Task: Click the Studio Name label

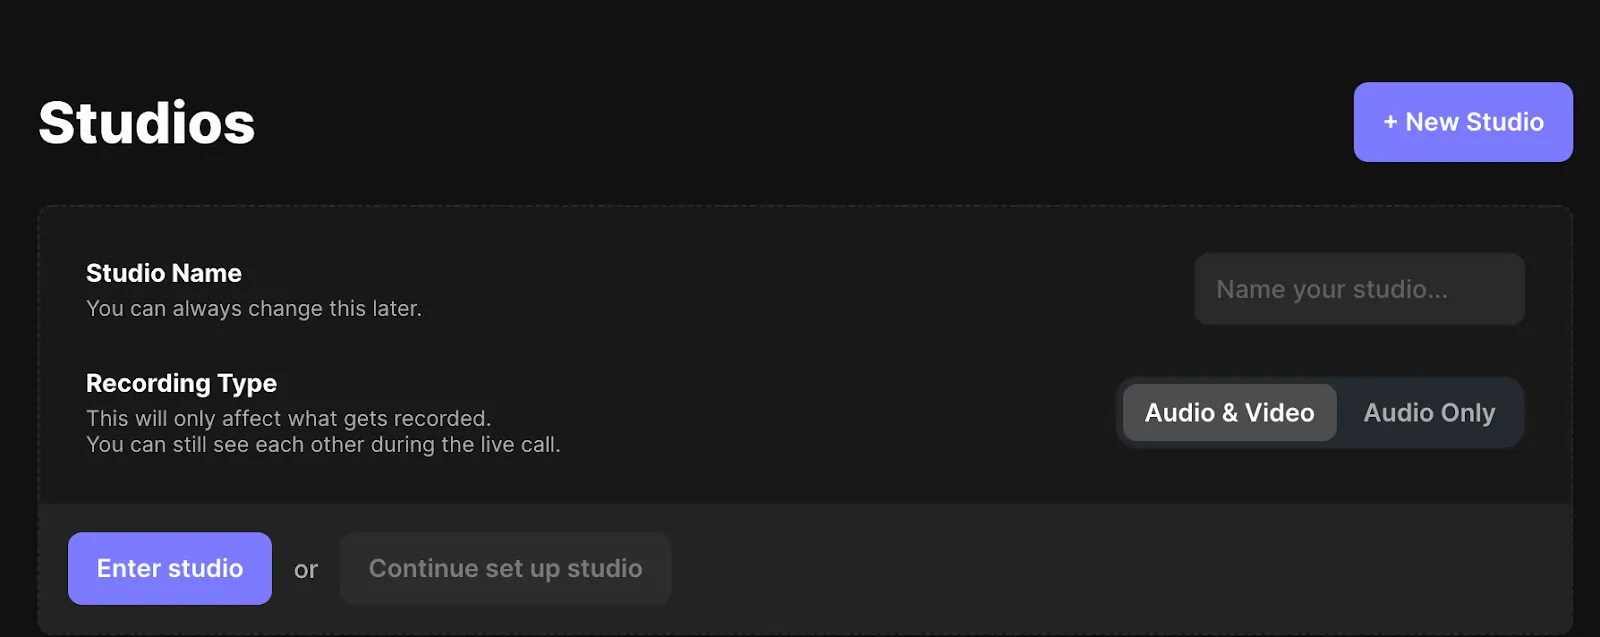Action: pos(164,273)
